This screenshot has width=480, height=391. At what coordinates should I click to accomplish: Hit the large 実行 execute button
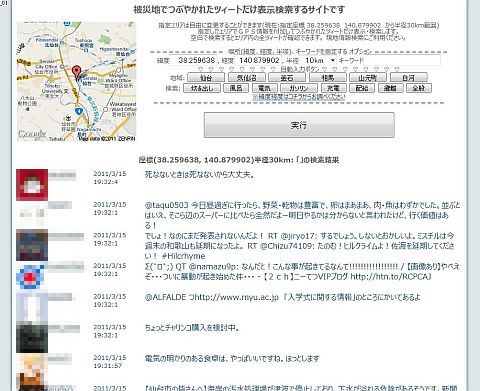pos(299,125)
